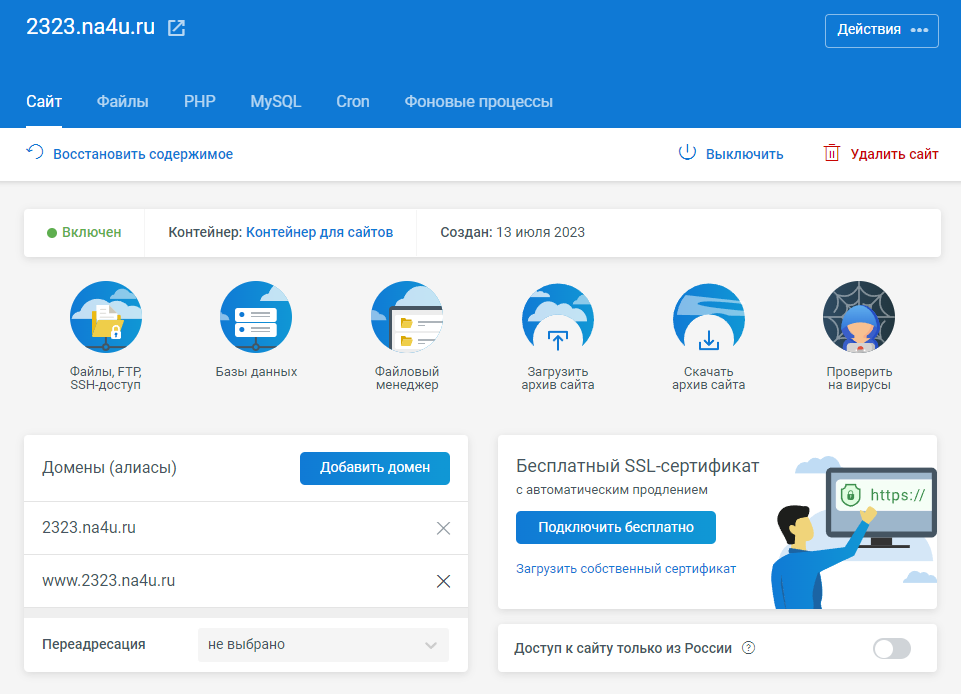
Task: Click the Скачать архив сайта icon
Action: 708,317
